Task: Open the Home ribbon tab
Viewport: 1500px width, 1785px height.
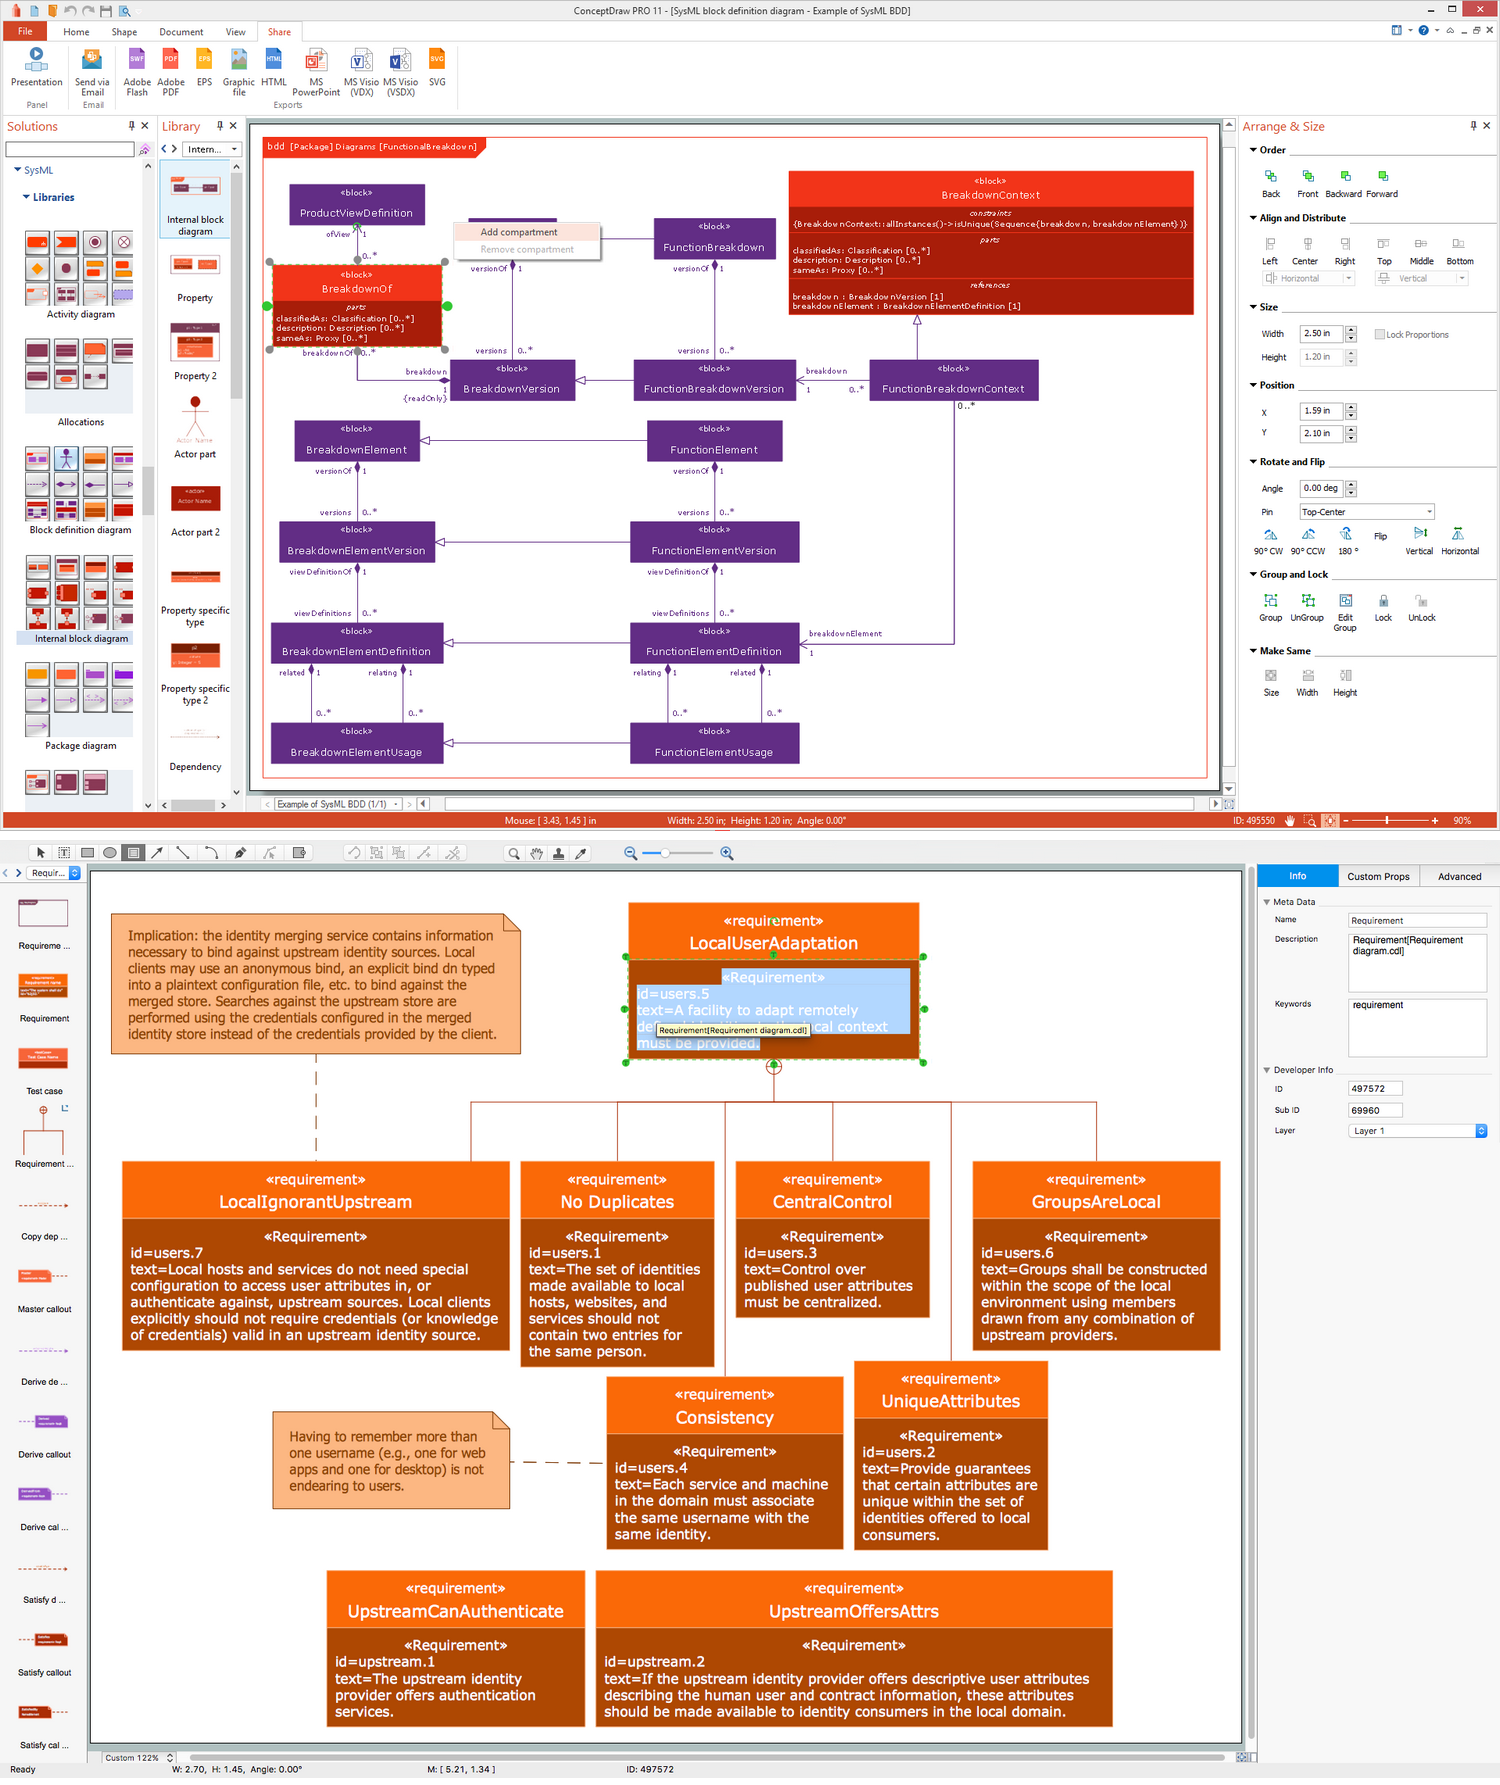Action: [76, 32]
